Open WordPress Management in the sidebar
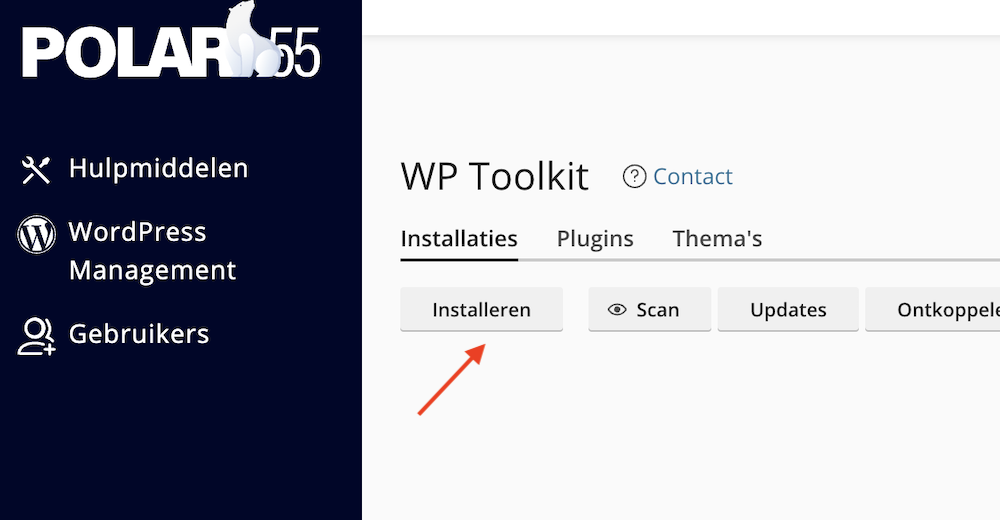Viewport: 1000px width, 520px height. click(x=152, y=251)
